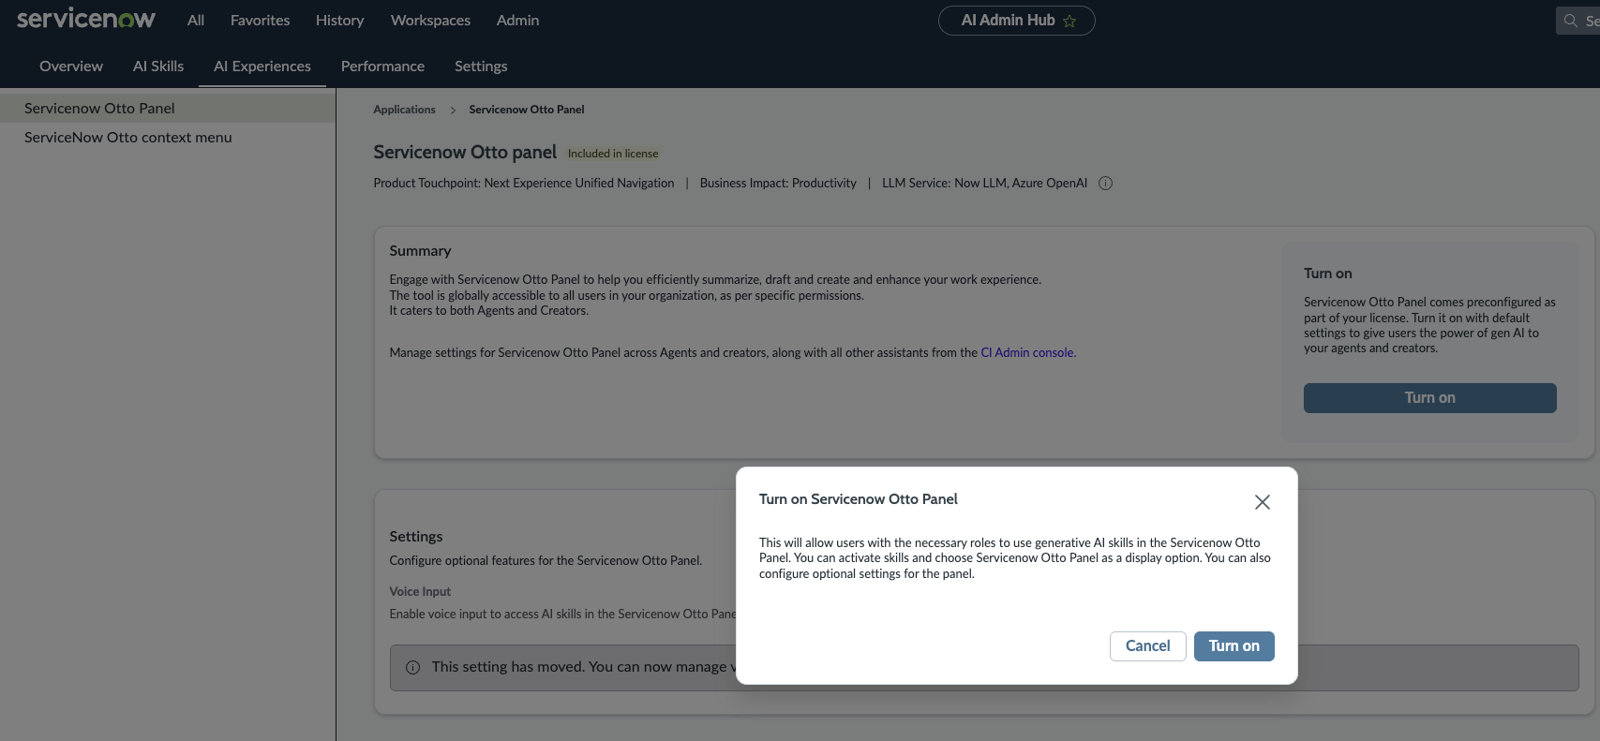The image size is (1600, 741).
Task: Open the search magnifier icon
Action: (1570, 20)
